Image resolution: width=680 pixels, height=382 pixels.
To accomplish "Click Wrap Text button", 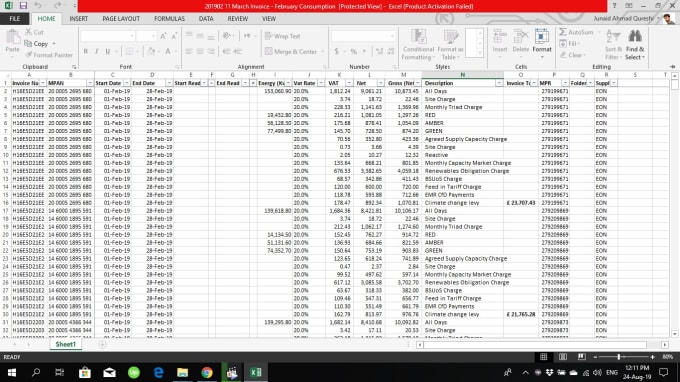I will (x=282, y=36).
